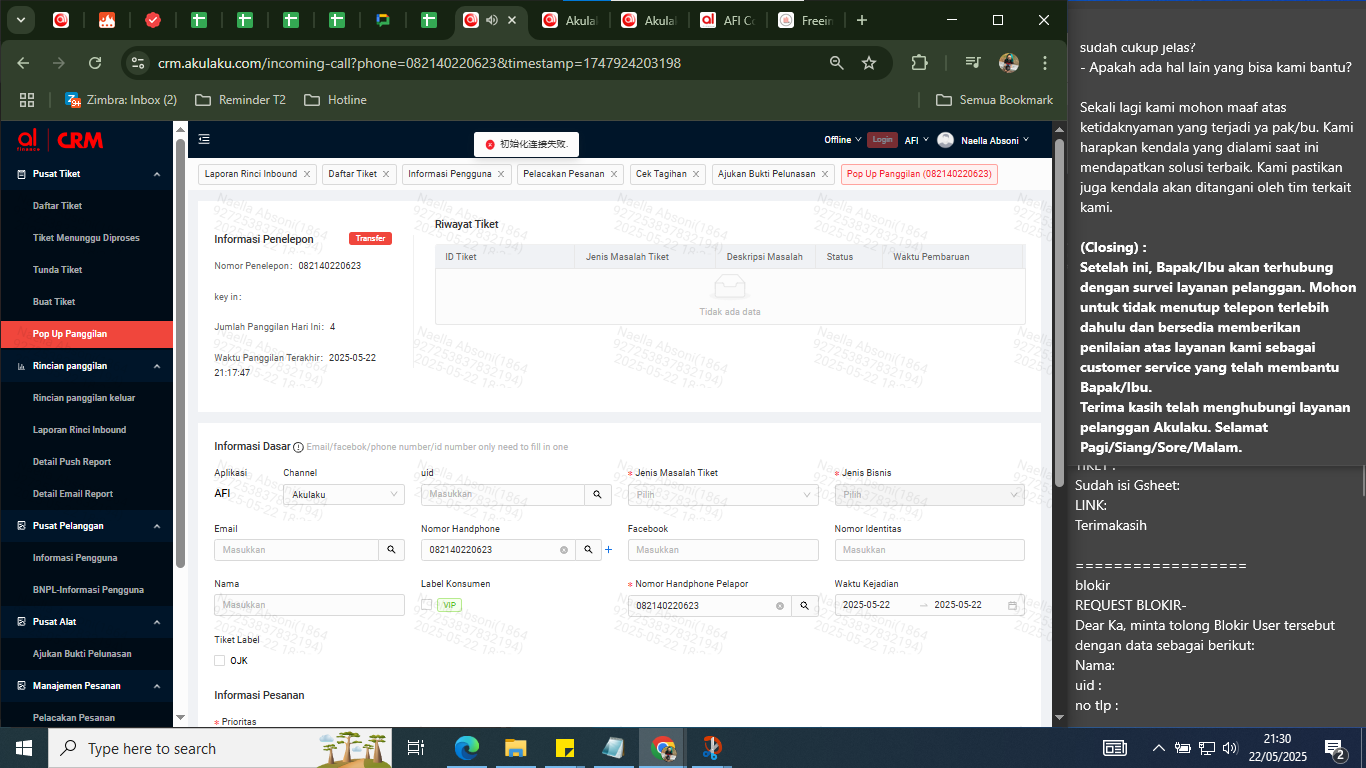
Task: Open File Explorer from the taskbar
Action: [515, 748]
